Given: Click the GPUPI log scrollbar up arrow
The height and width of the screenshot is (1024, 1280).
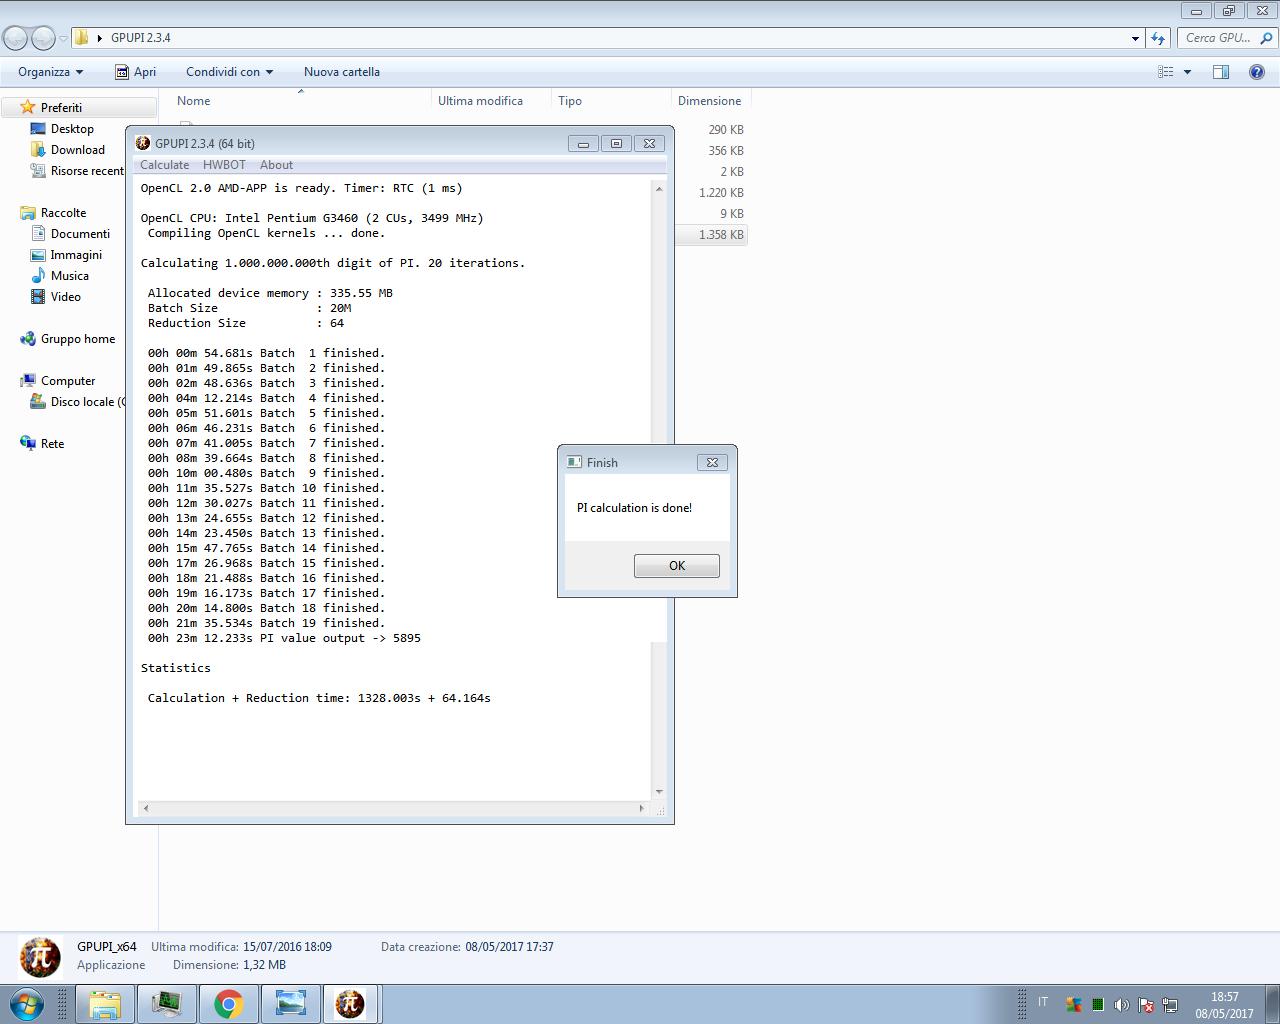Looking at the screenshot, I should (658, 188).
